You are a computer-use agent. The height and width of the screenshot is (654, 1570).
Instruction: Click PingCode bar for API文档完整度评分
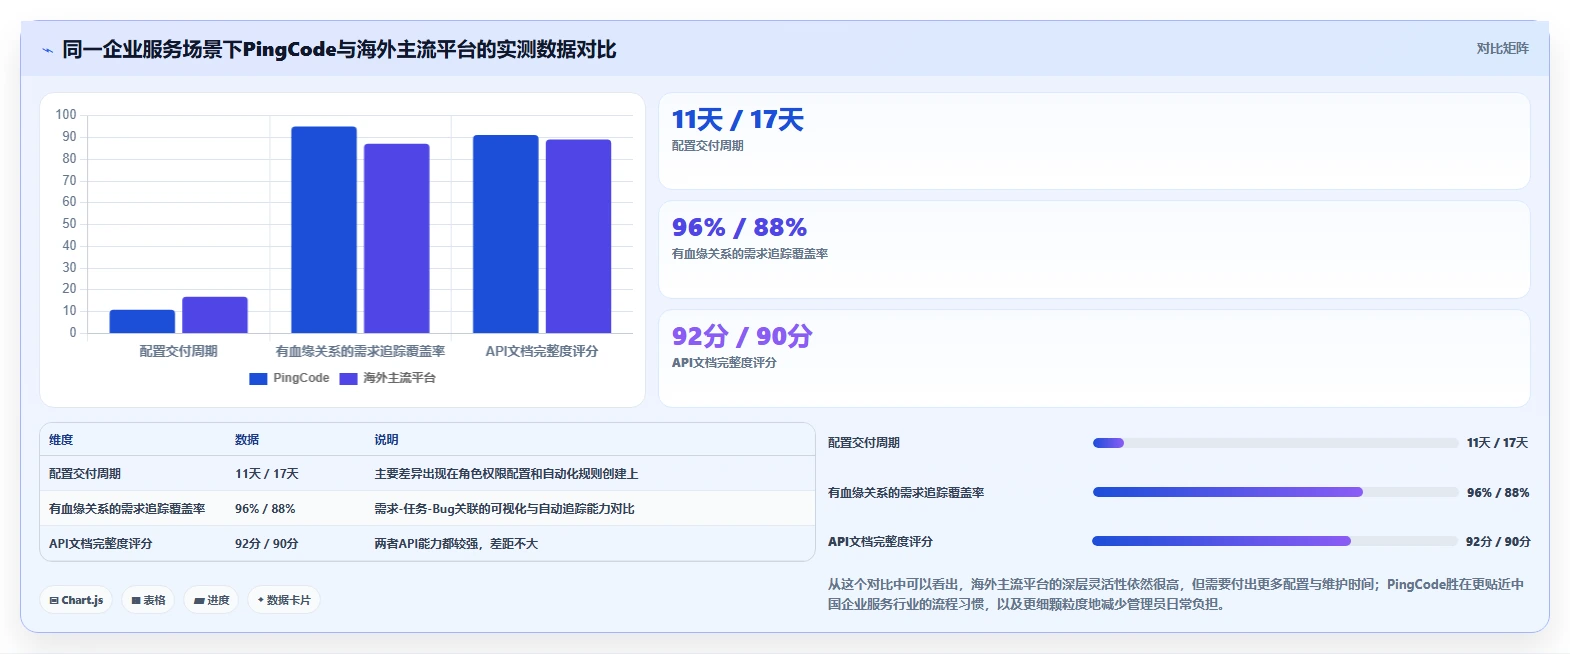506,234
